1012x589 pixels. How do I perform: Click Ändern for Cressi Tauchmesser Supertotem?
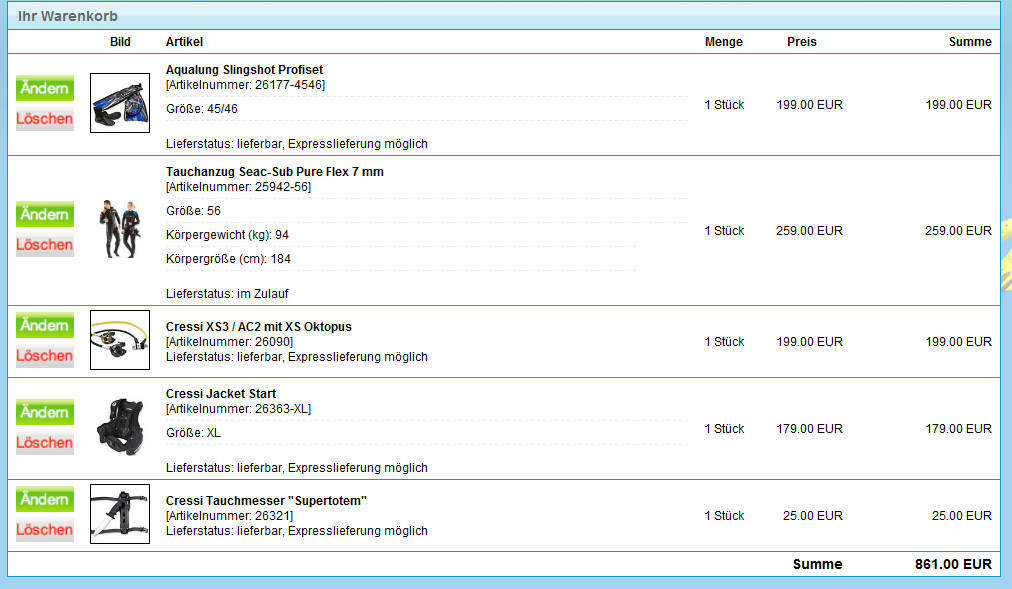tap(45, 499)
